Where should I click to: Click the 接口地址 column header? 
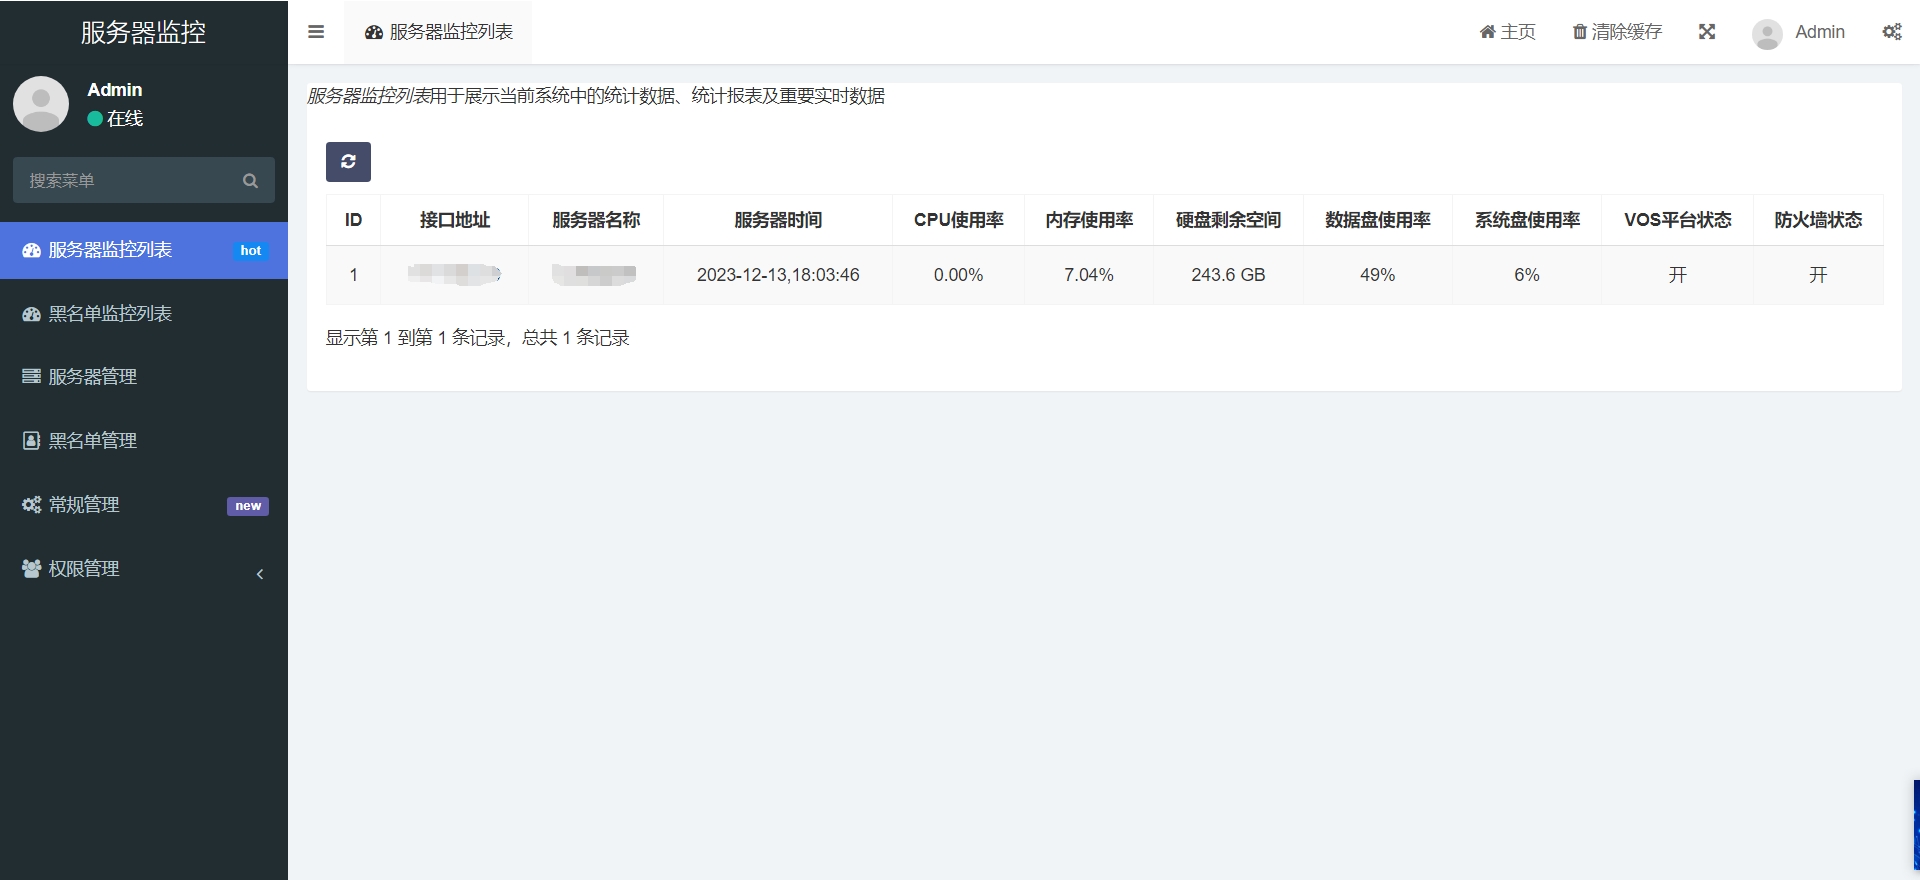(x=455, y=220)
